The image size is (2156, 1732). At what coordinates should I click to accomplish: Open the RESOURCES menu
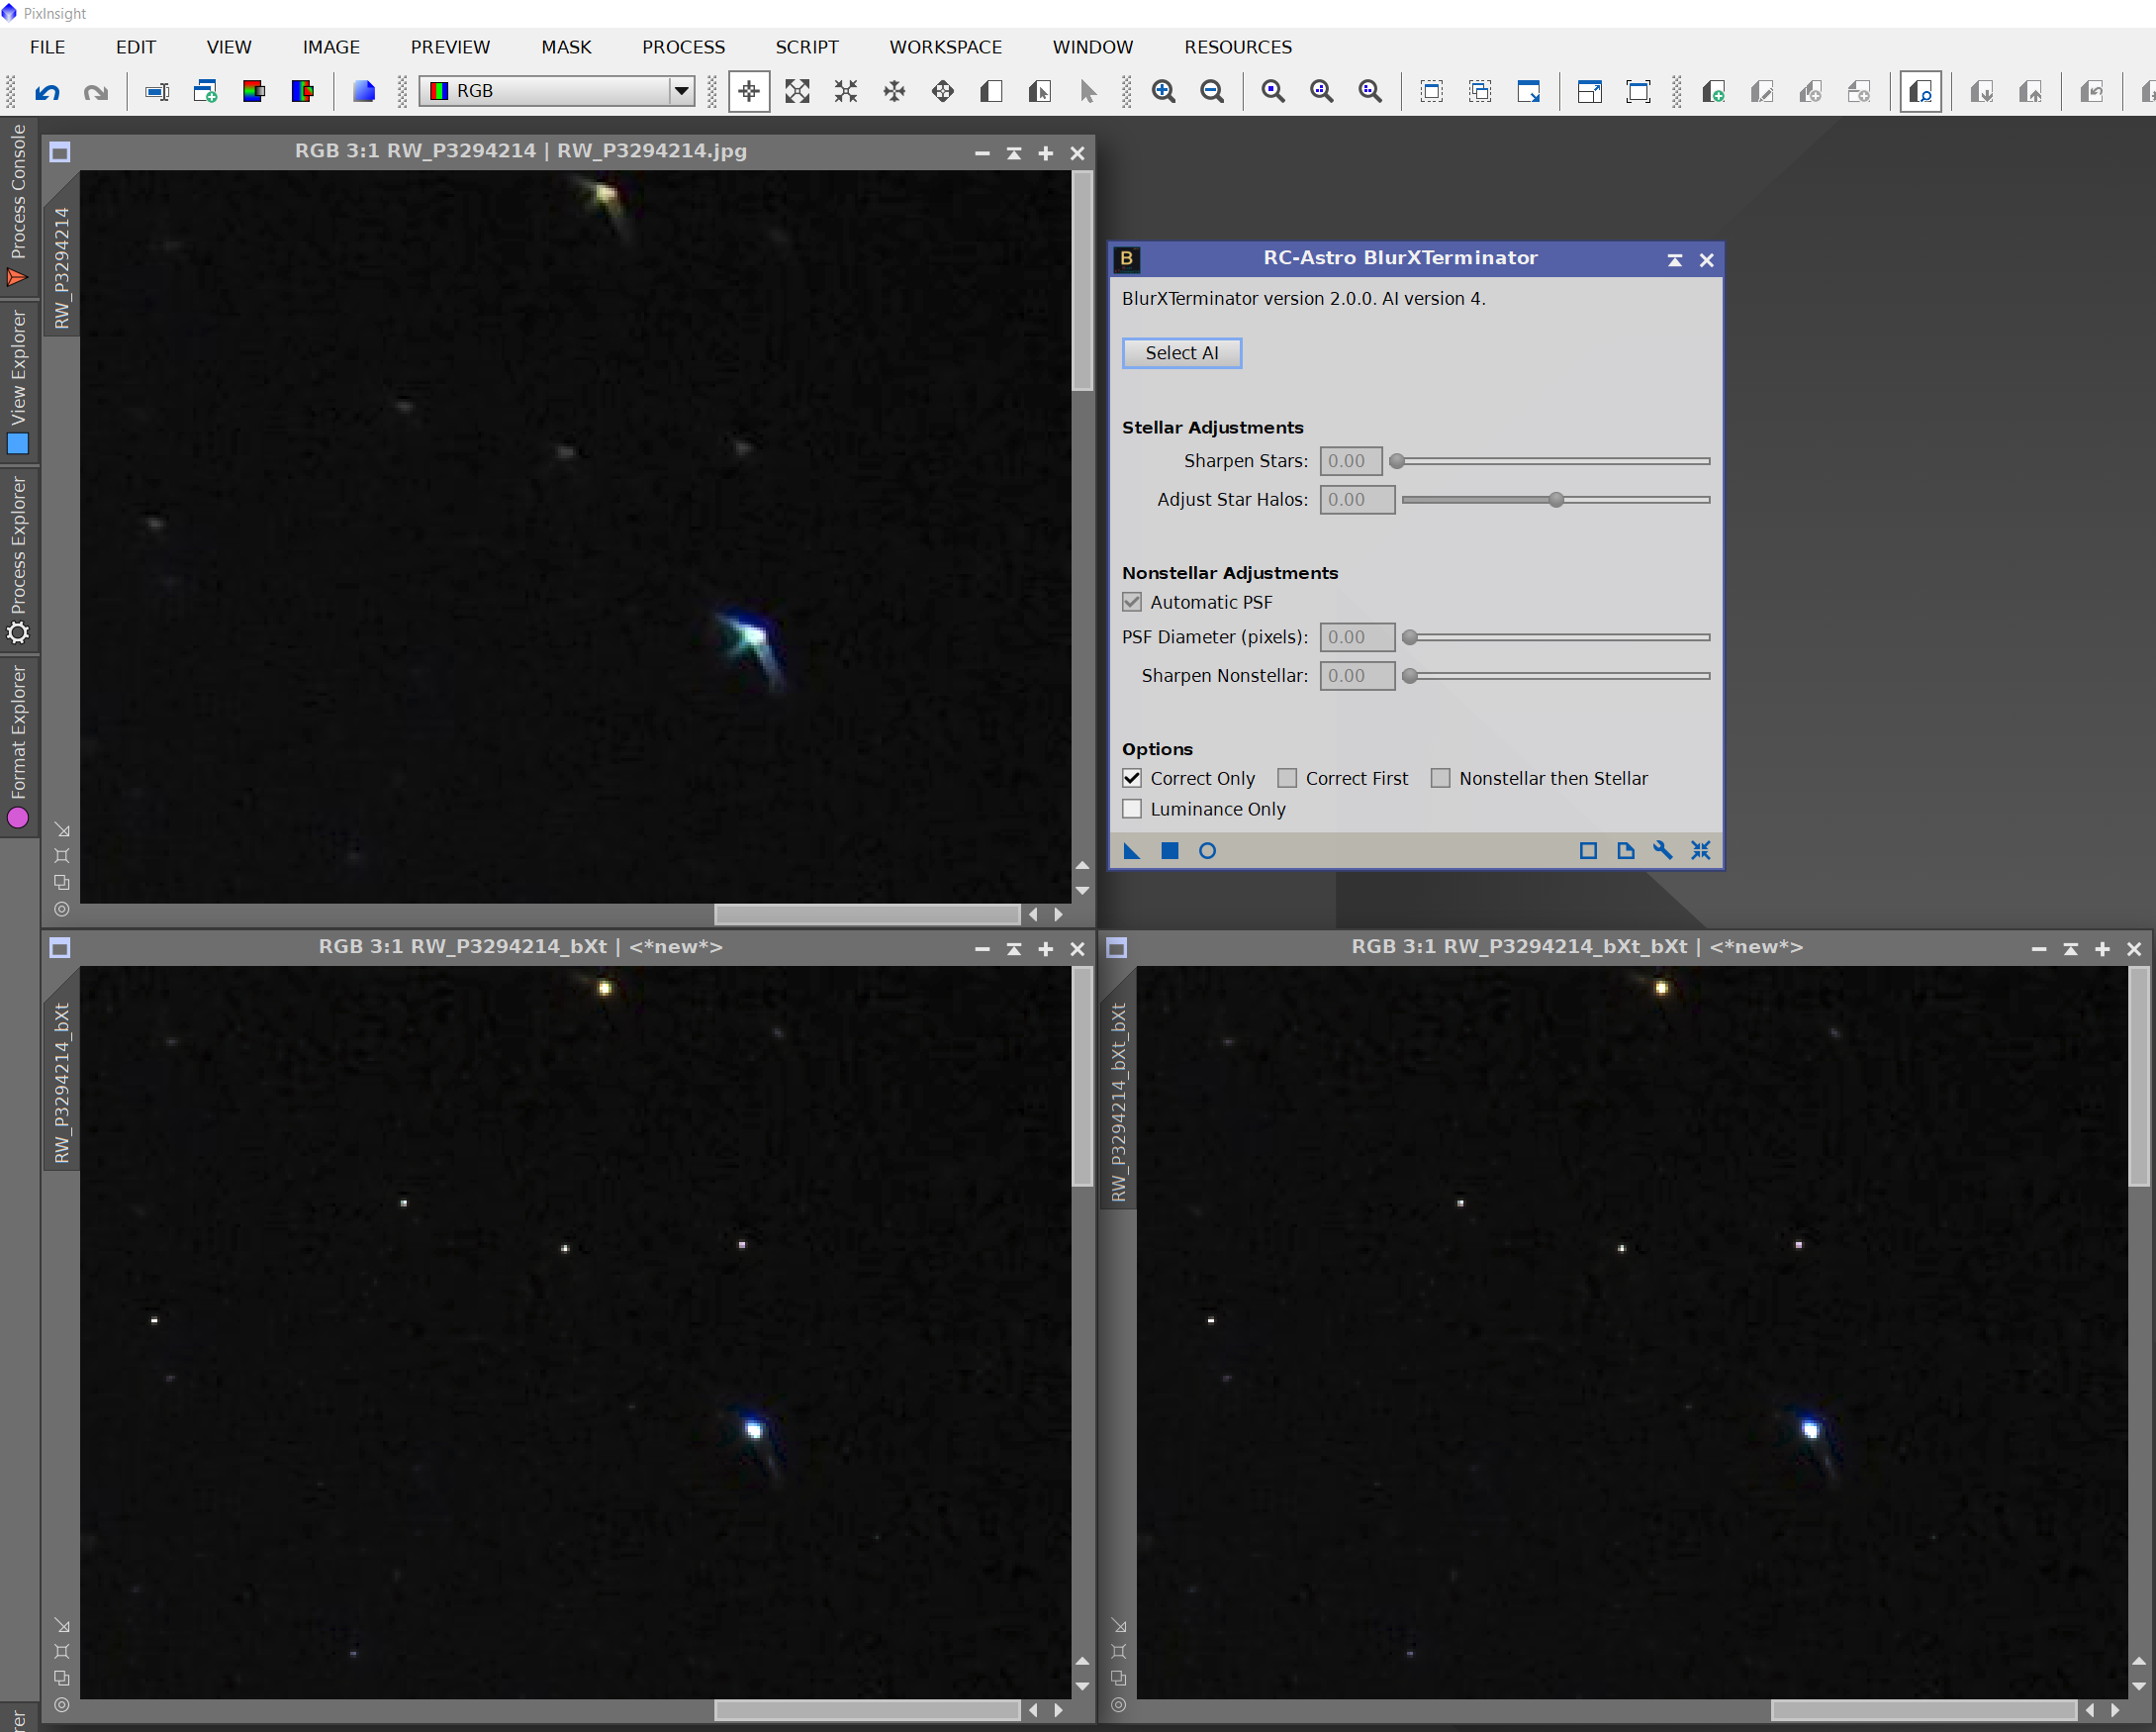[x=1238, y=47]
